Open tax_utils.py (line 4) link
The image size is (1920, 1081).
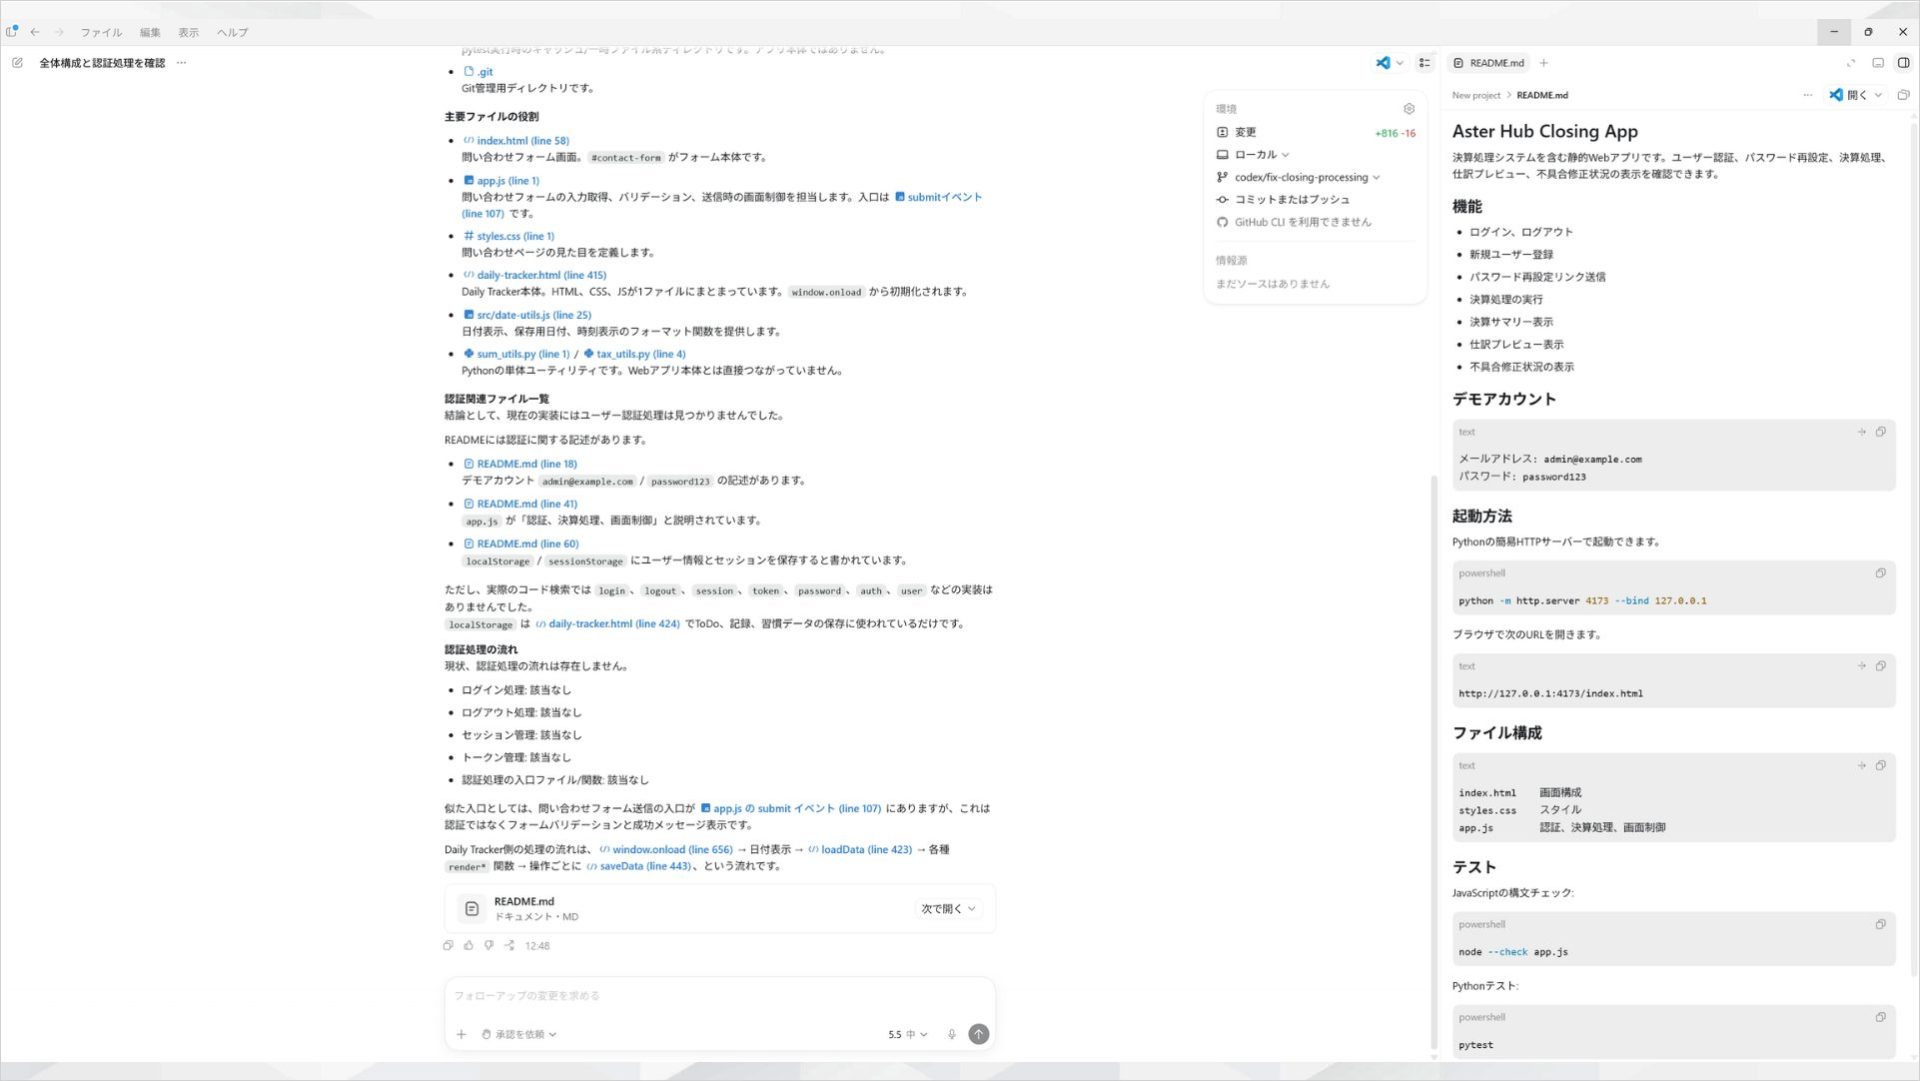tap(635, 354)
